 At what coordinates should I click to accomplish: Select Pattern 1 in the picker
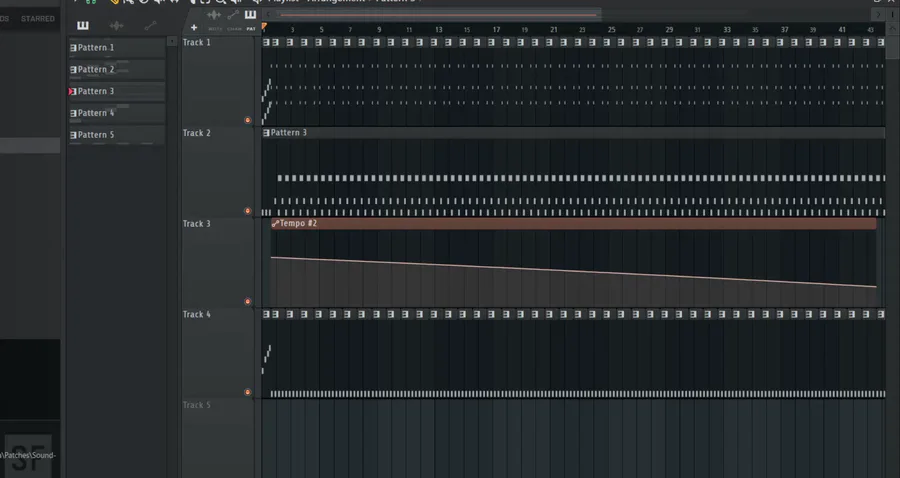[117, 48]
